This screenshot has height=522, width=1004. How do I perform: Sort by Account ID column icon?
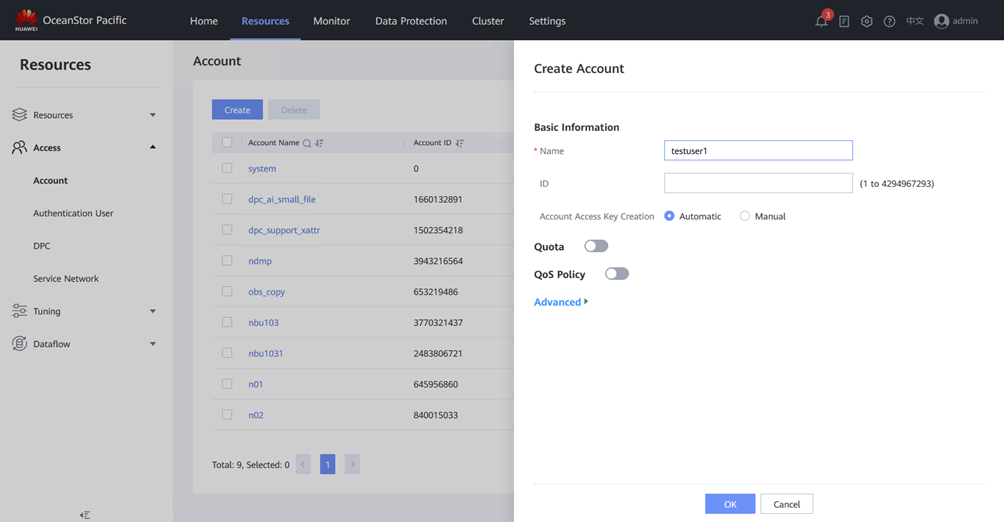coord(460,143)
